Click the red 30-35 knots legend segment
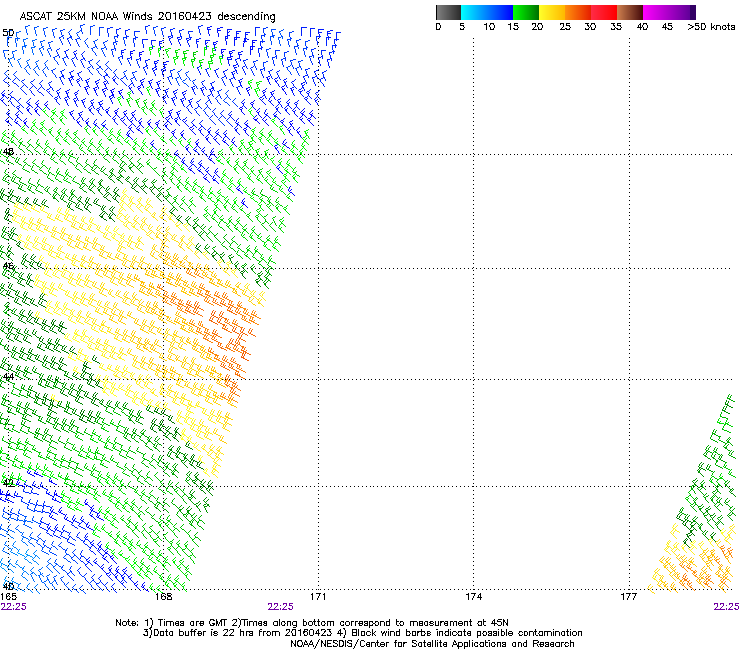Screen dimensions: 740x650 (604, 12)
